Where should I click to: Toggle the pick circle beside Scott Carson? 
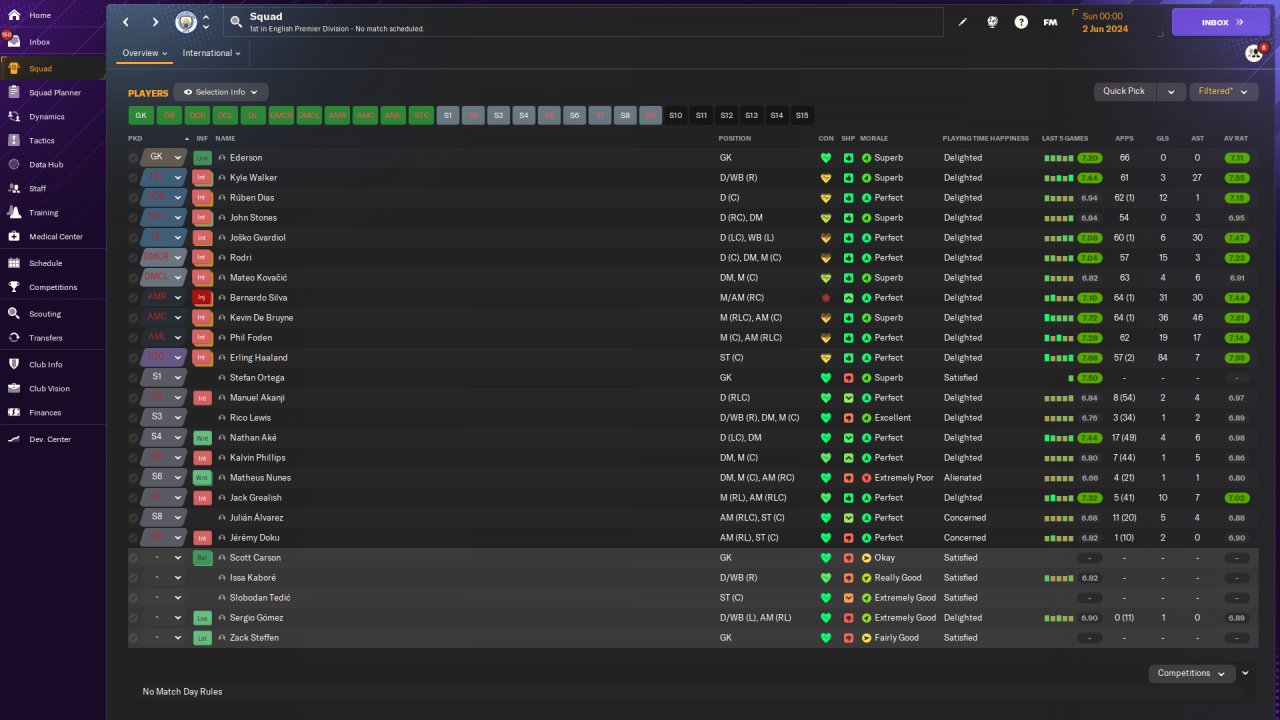(133, 558)
